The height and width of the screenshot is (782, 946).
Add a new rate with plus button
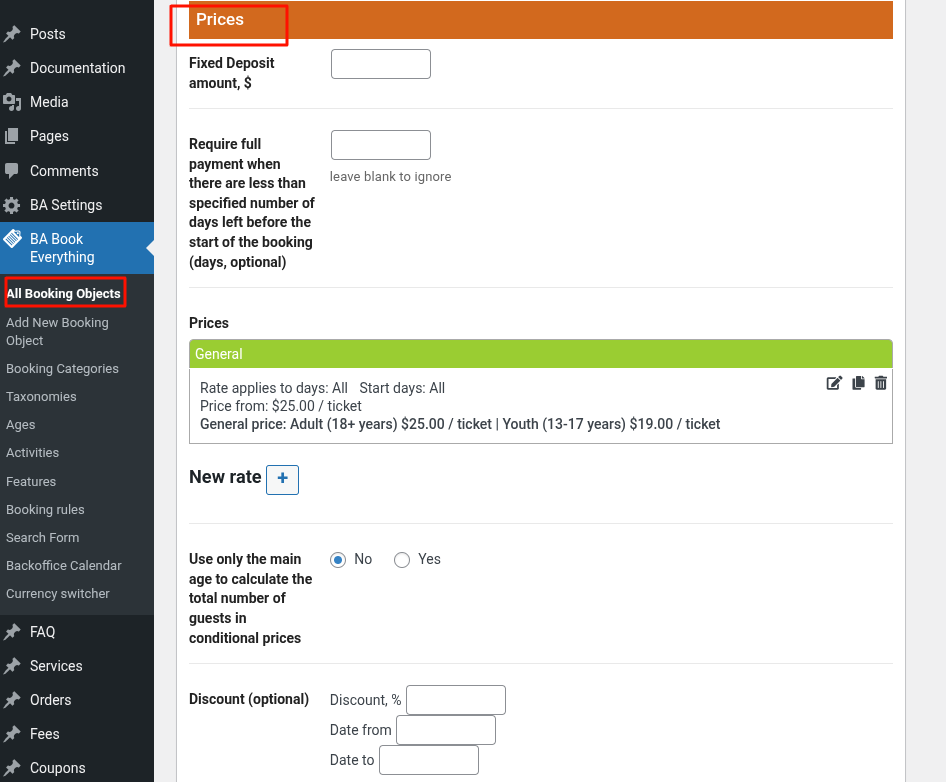[282, 479]
